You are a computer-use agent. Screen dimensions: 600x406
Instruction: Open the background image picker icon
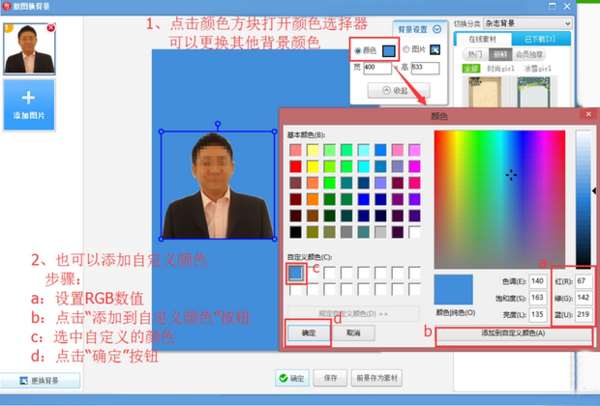pyautogui.click(x=435, y=50)
